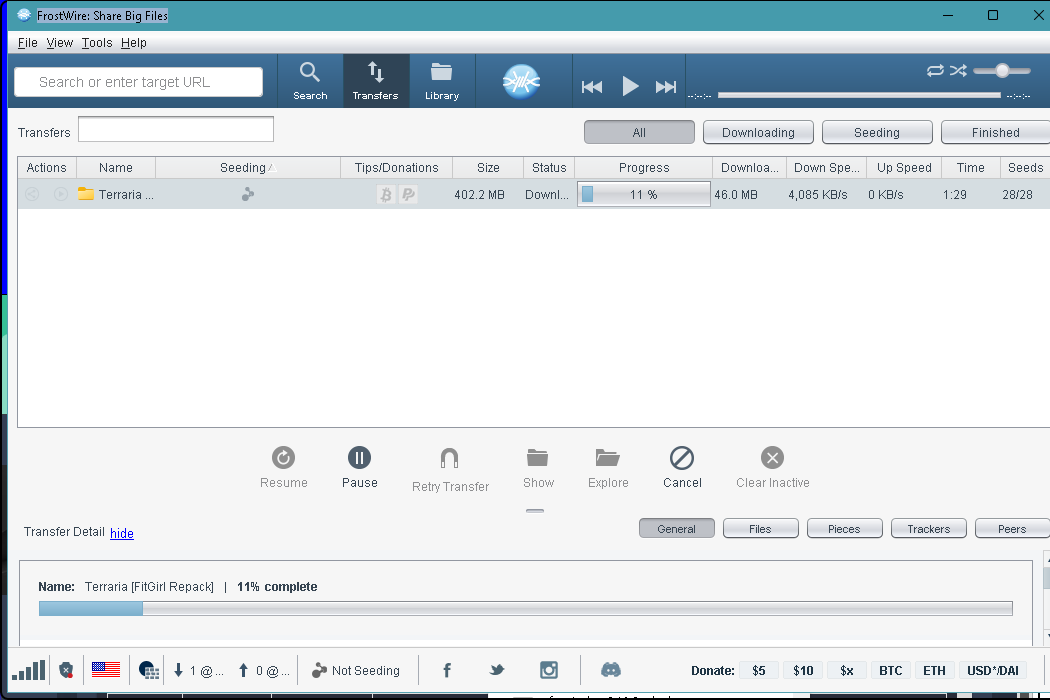Toggle shuffle mode icon
The height and width of the screenshot is (700, 1050).
click(x=958, y=70)
